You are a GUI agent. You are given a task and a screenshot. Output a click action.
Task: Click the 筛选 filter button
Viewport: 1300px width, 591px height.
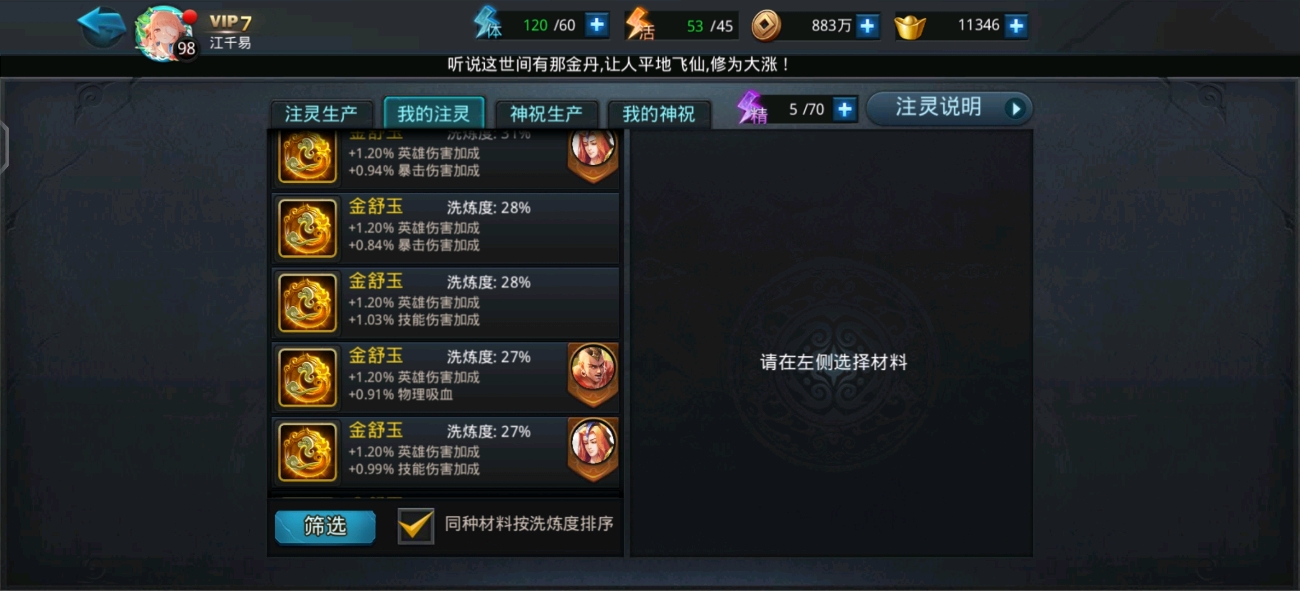pos(325,526)
